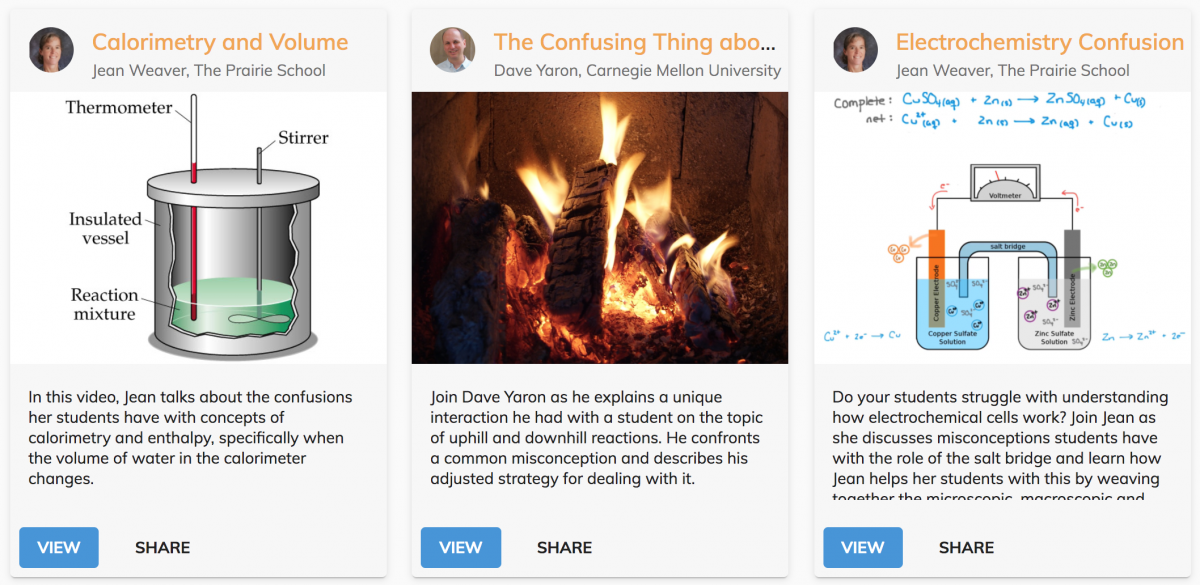Click Jean Weaver's profile avatar on Calorimetry card
The width and height of the screenshot is (1200, 585).
point(50,49)
